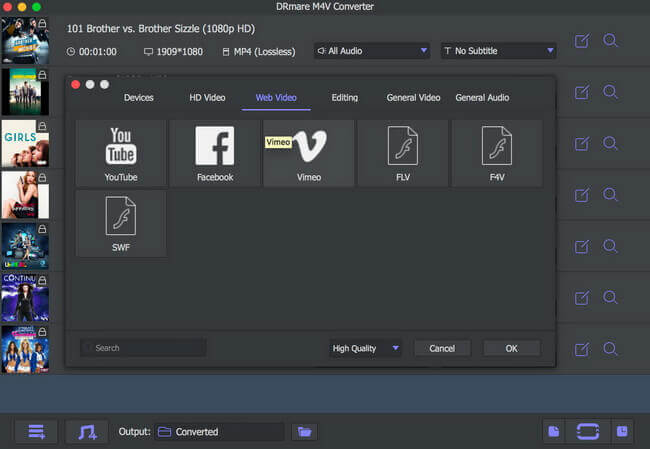Click the search icon on the second video row
The image size is (650, 449).
coord(610,92)
